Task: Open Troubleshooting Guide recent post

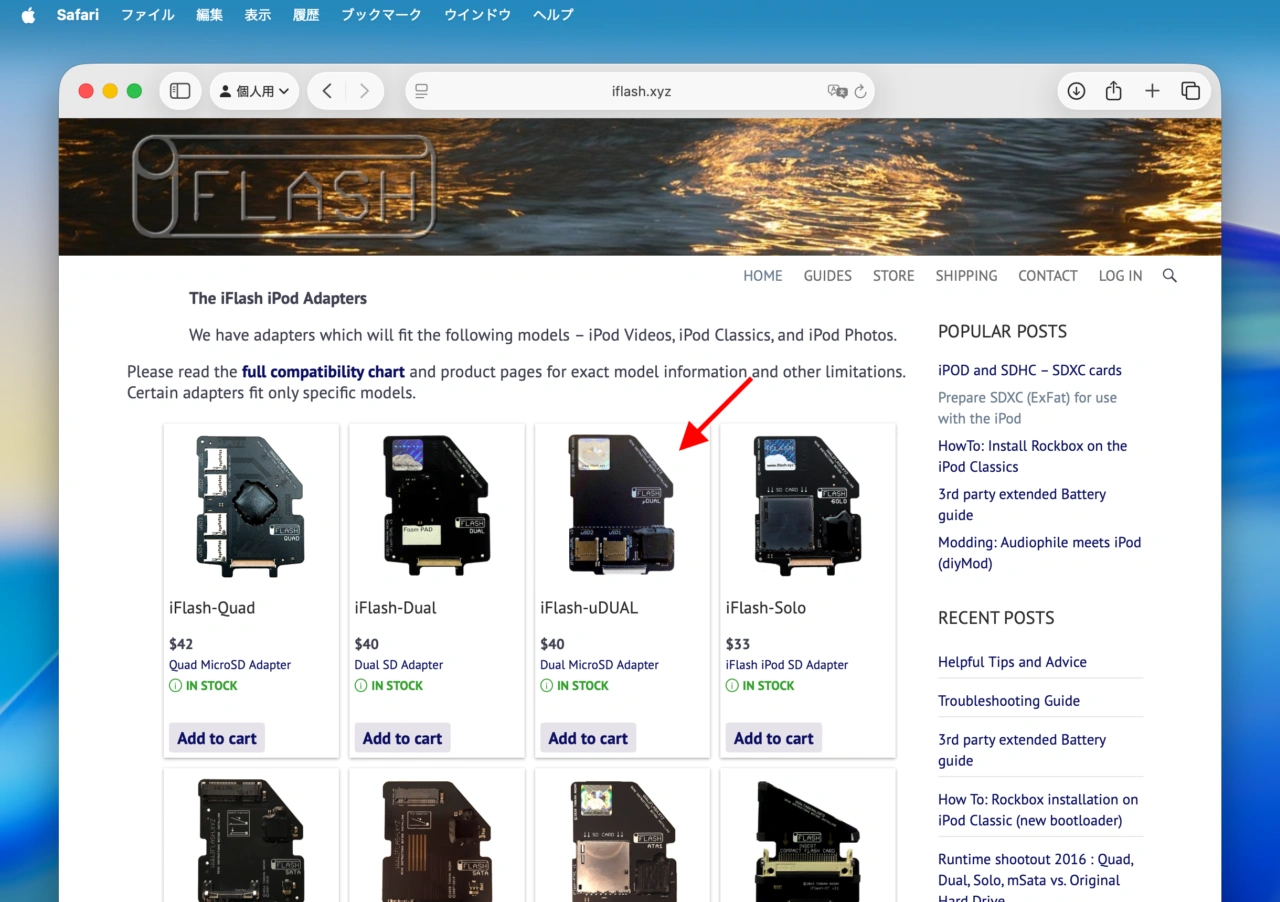Action: (x=1008, y=701)
